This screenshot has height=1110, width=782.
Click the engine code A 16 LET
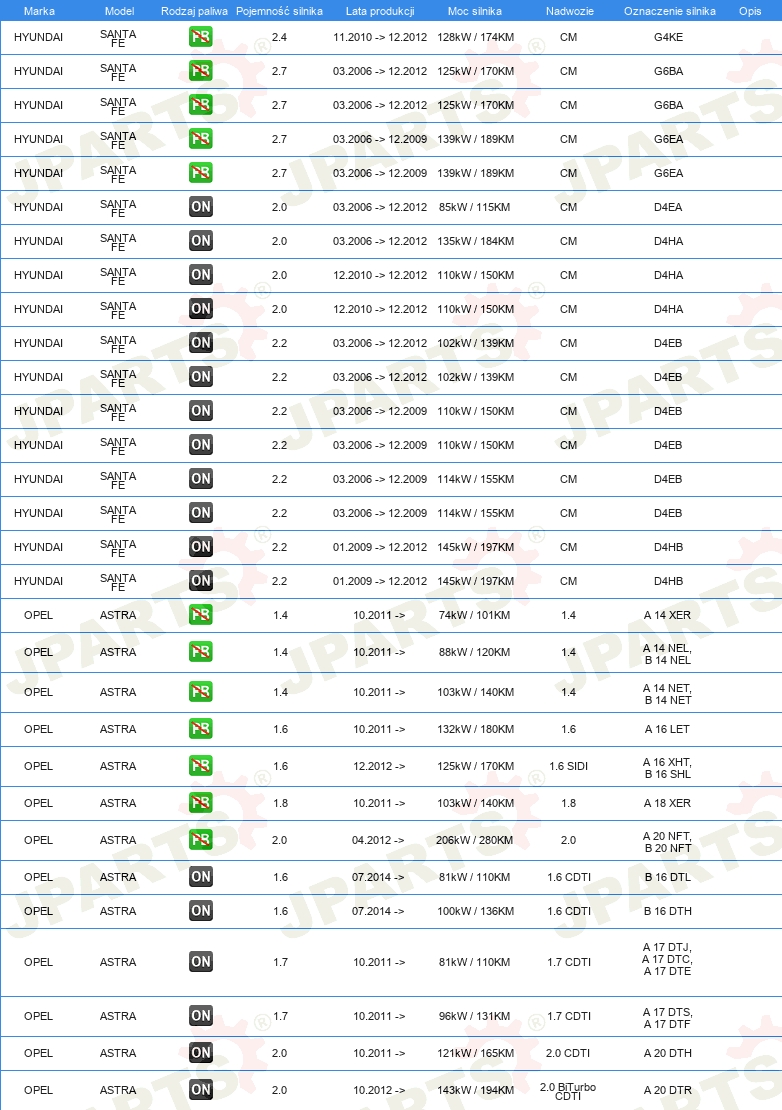[x=667, y=729]
